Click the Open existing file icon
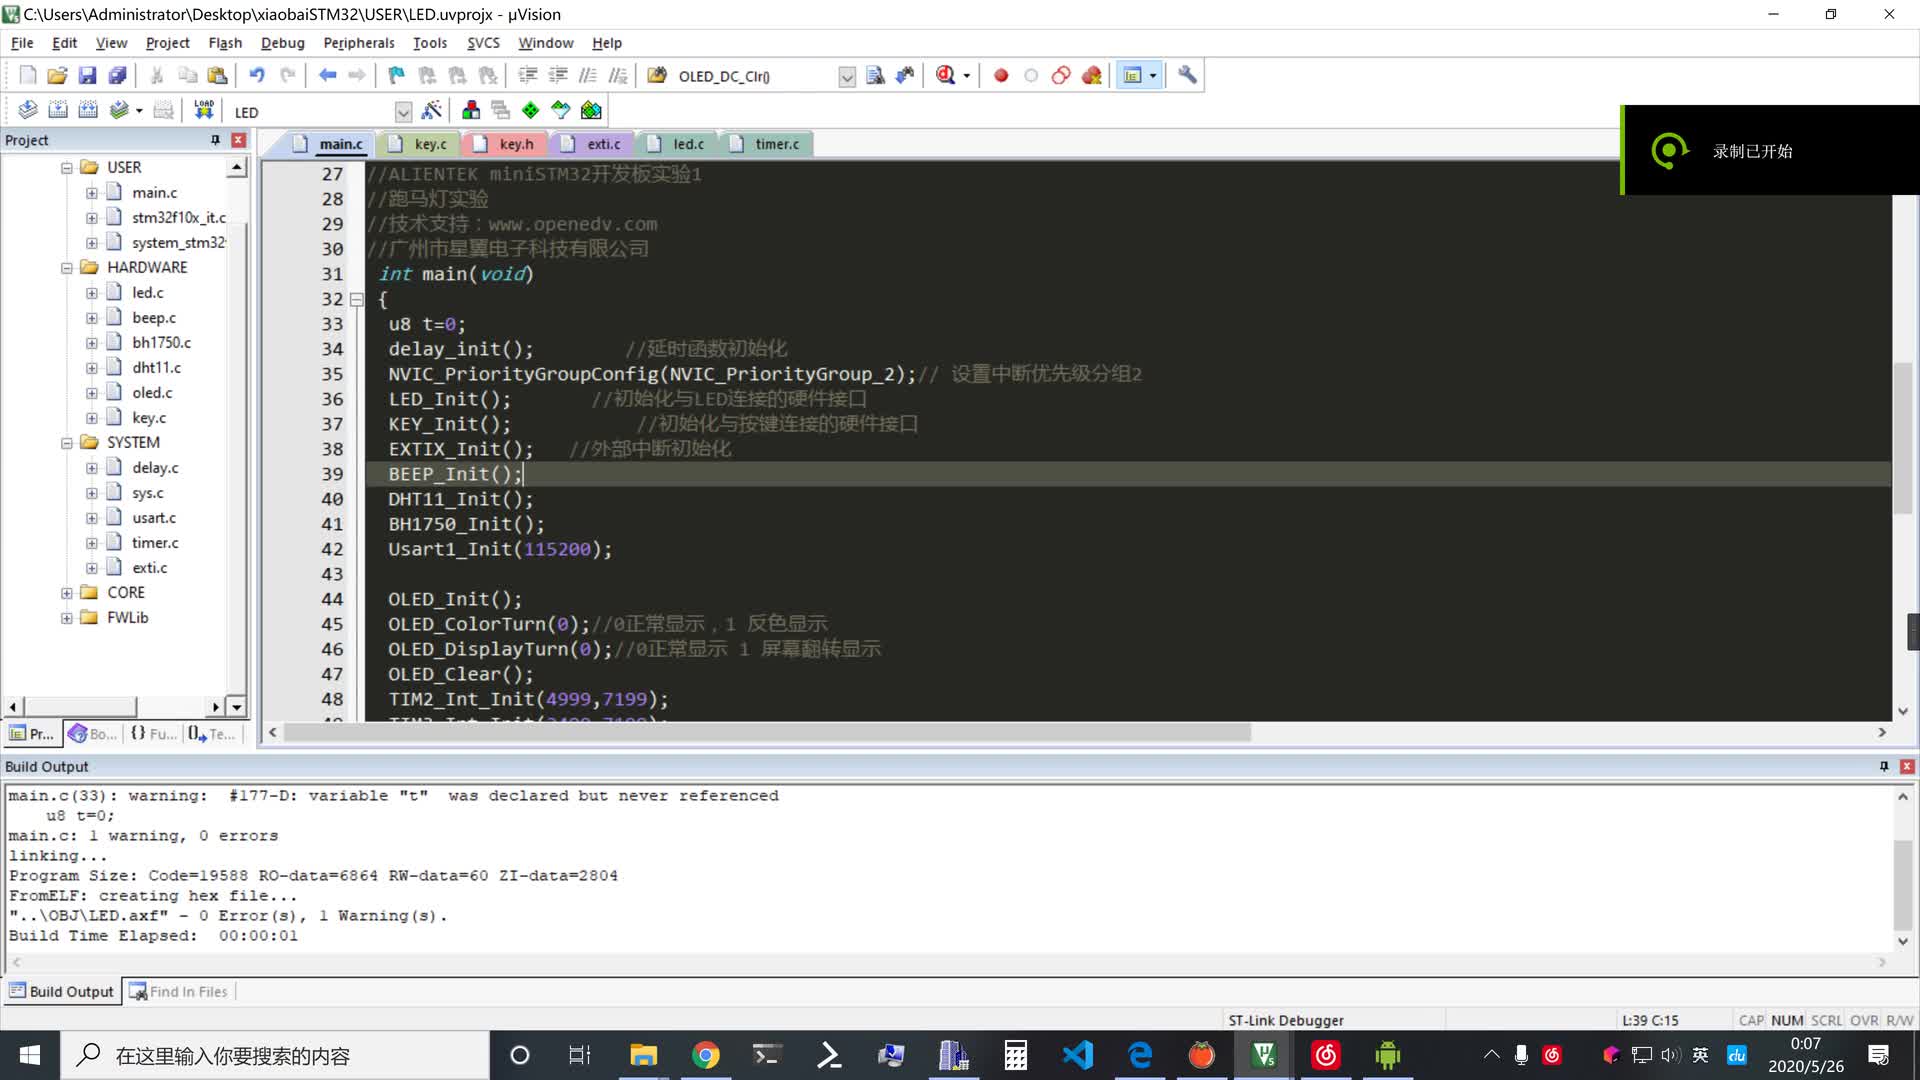The image size is (1920, 1080). coord(55,75)
